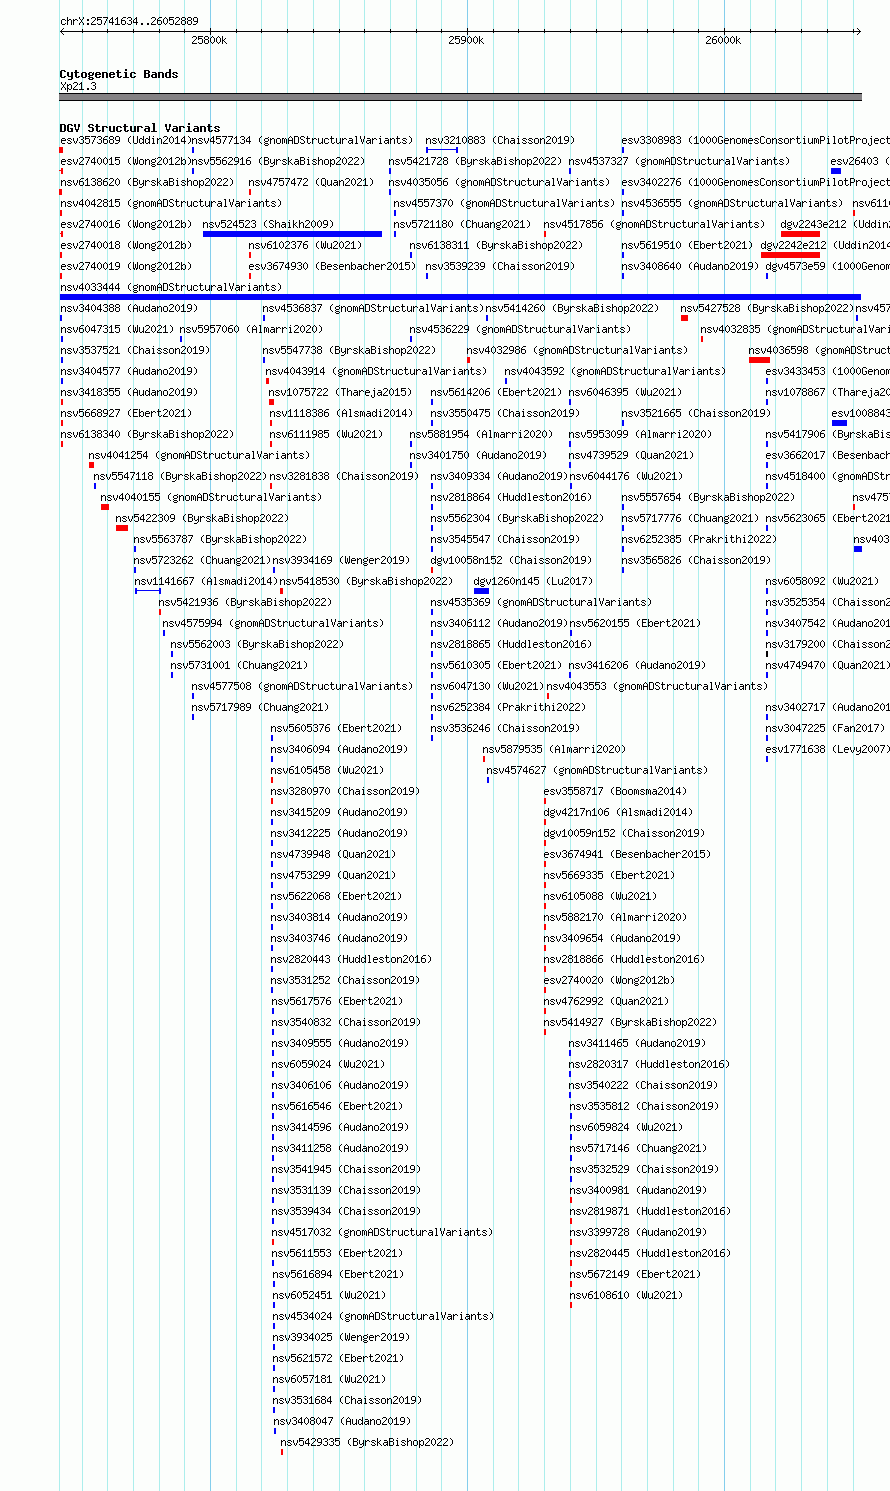Select nsv3539239 (Chaisson2019)
This screenshot has height=1491, width=890.
pyautogui.click(x=500, y=266)
